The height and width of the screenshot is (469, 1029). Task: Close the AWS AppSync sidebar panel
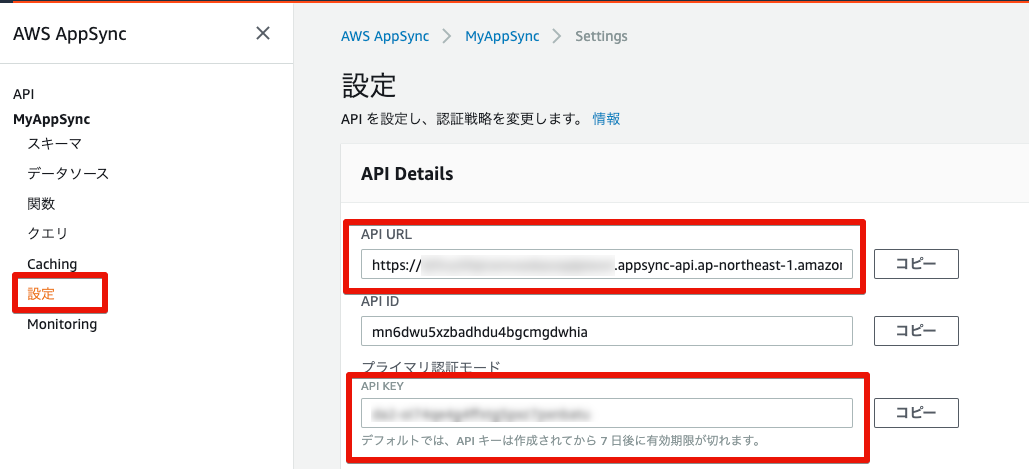pyautogui.click(x=263, y=33)
